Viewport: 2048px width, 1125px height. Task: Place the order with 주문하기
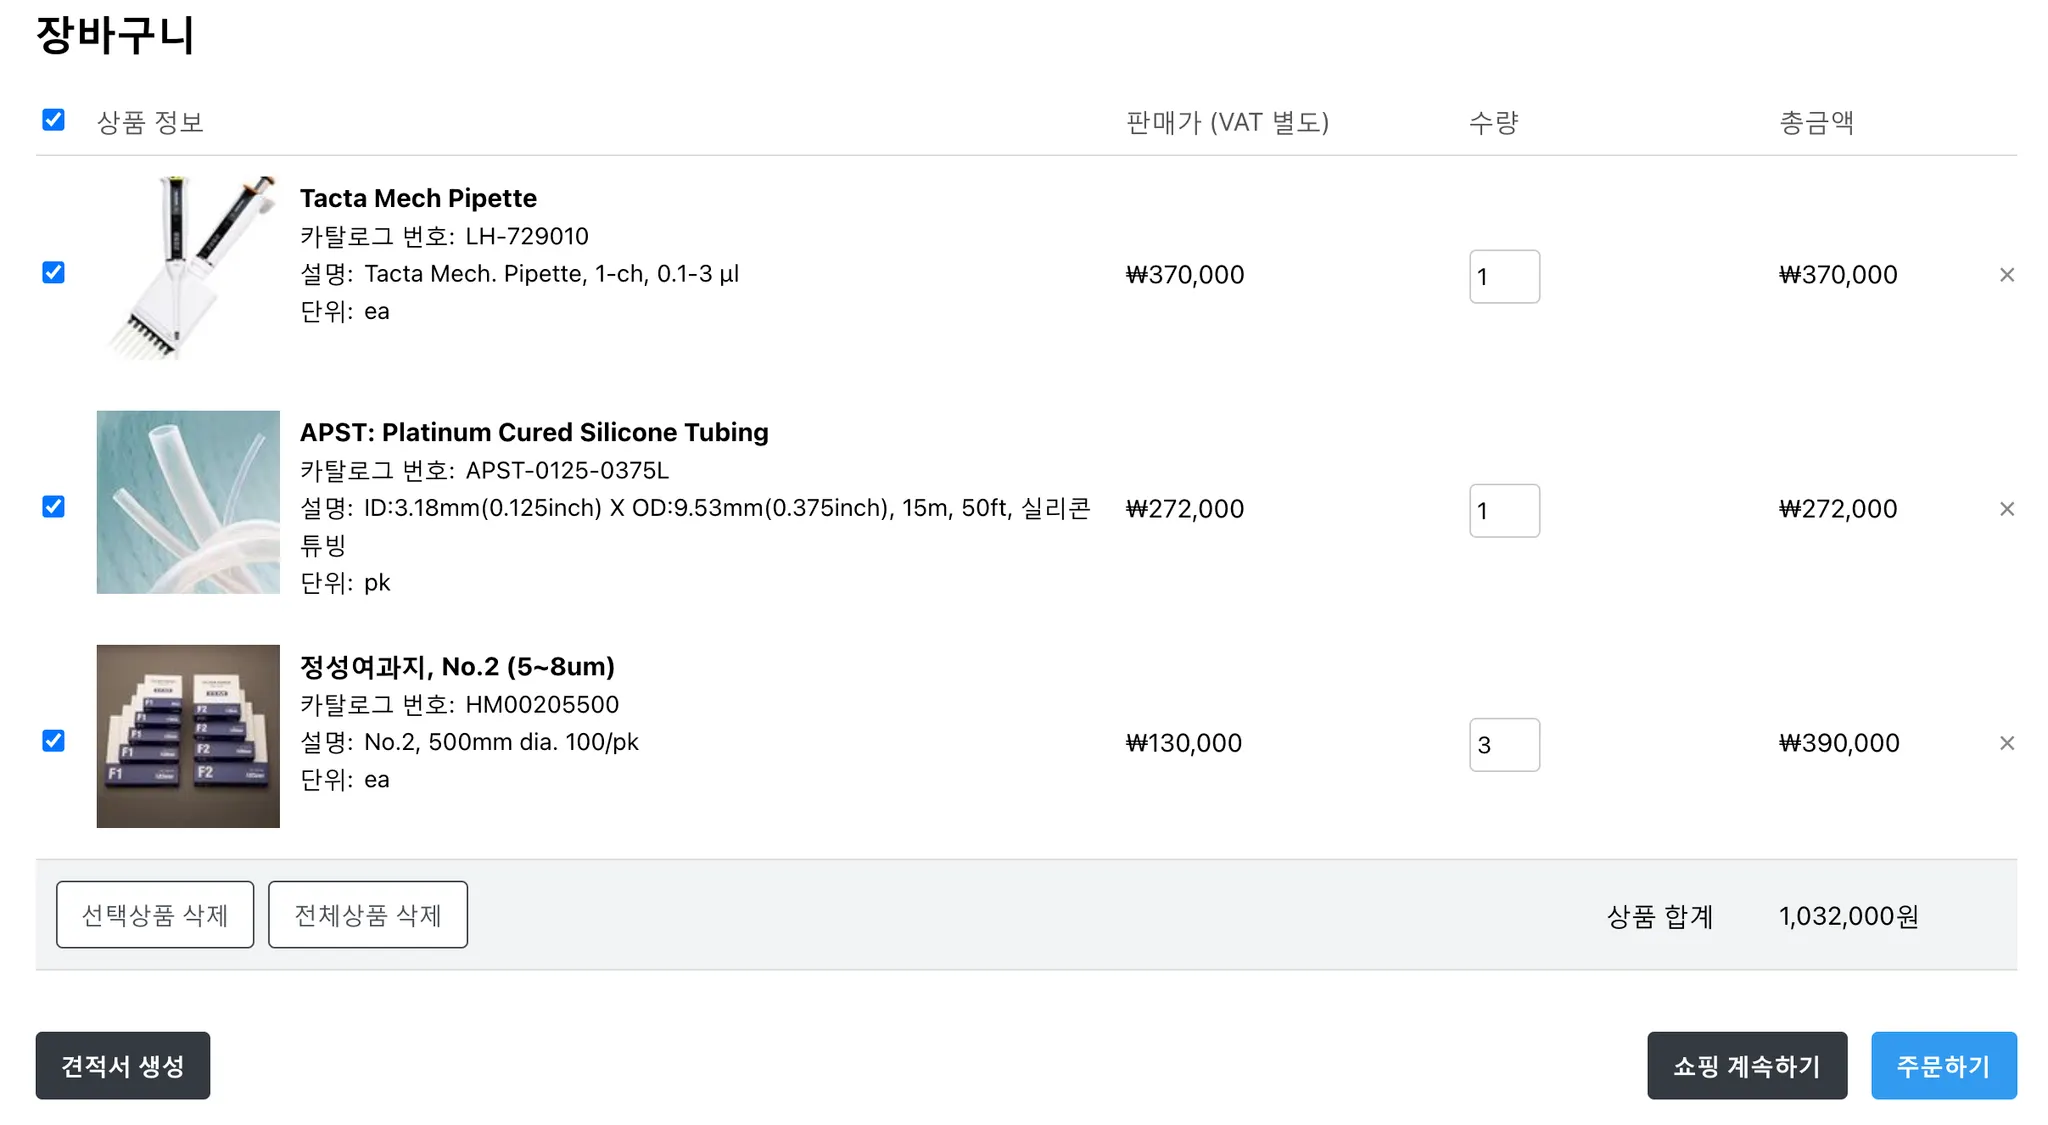pyautogui.click(x=1943, y=1065)
